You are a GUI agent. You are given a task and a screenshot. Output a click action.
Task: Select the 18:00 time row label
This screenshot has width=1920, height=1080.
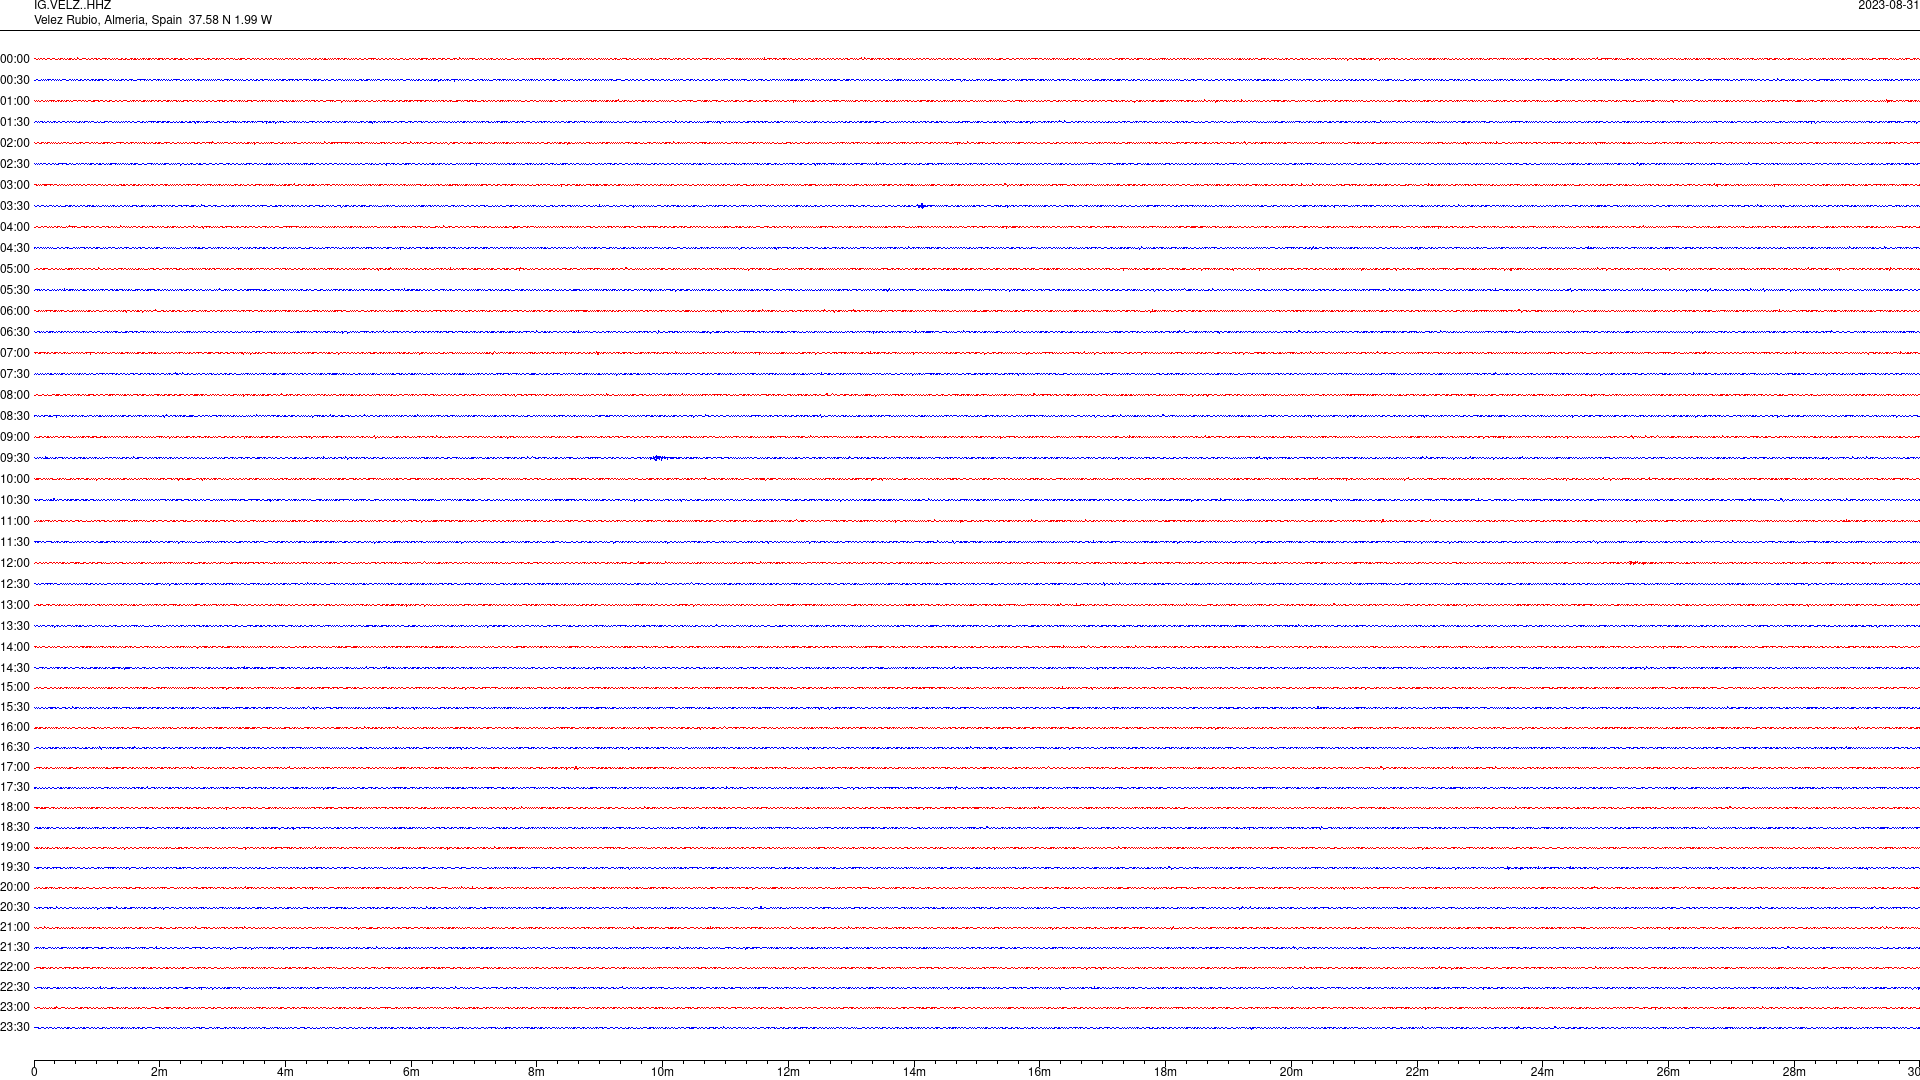point(15,807)
